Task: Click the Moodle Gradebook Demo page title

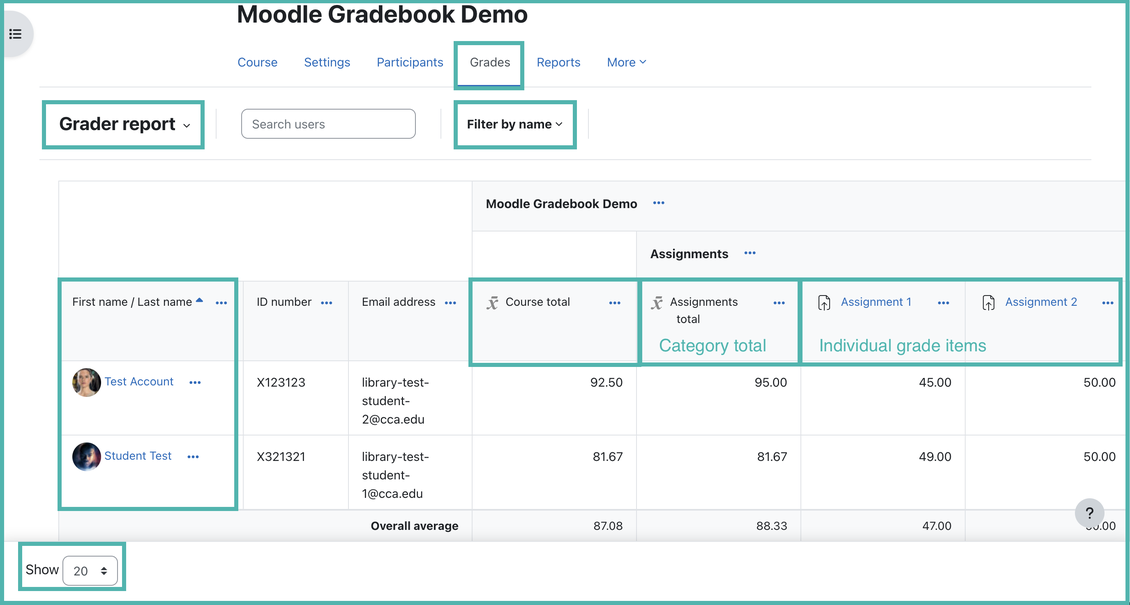Action: [x=382, y=14]
